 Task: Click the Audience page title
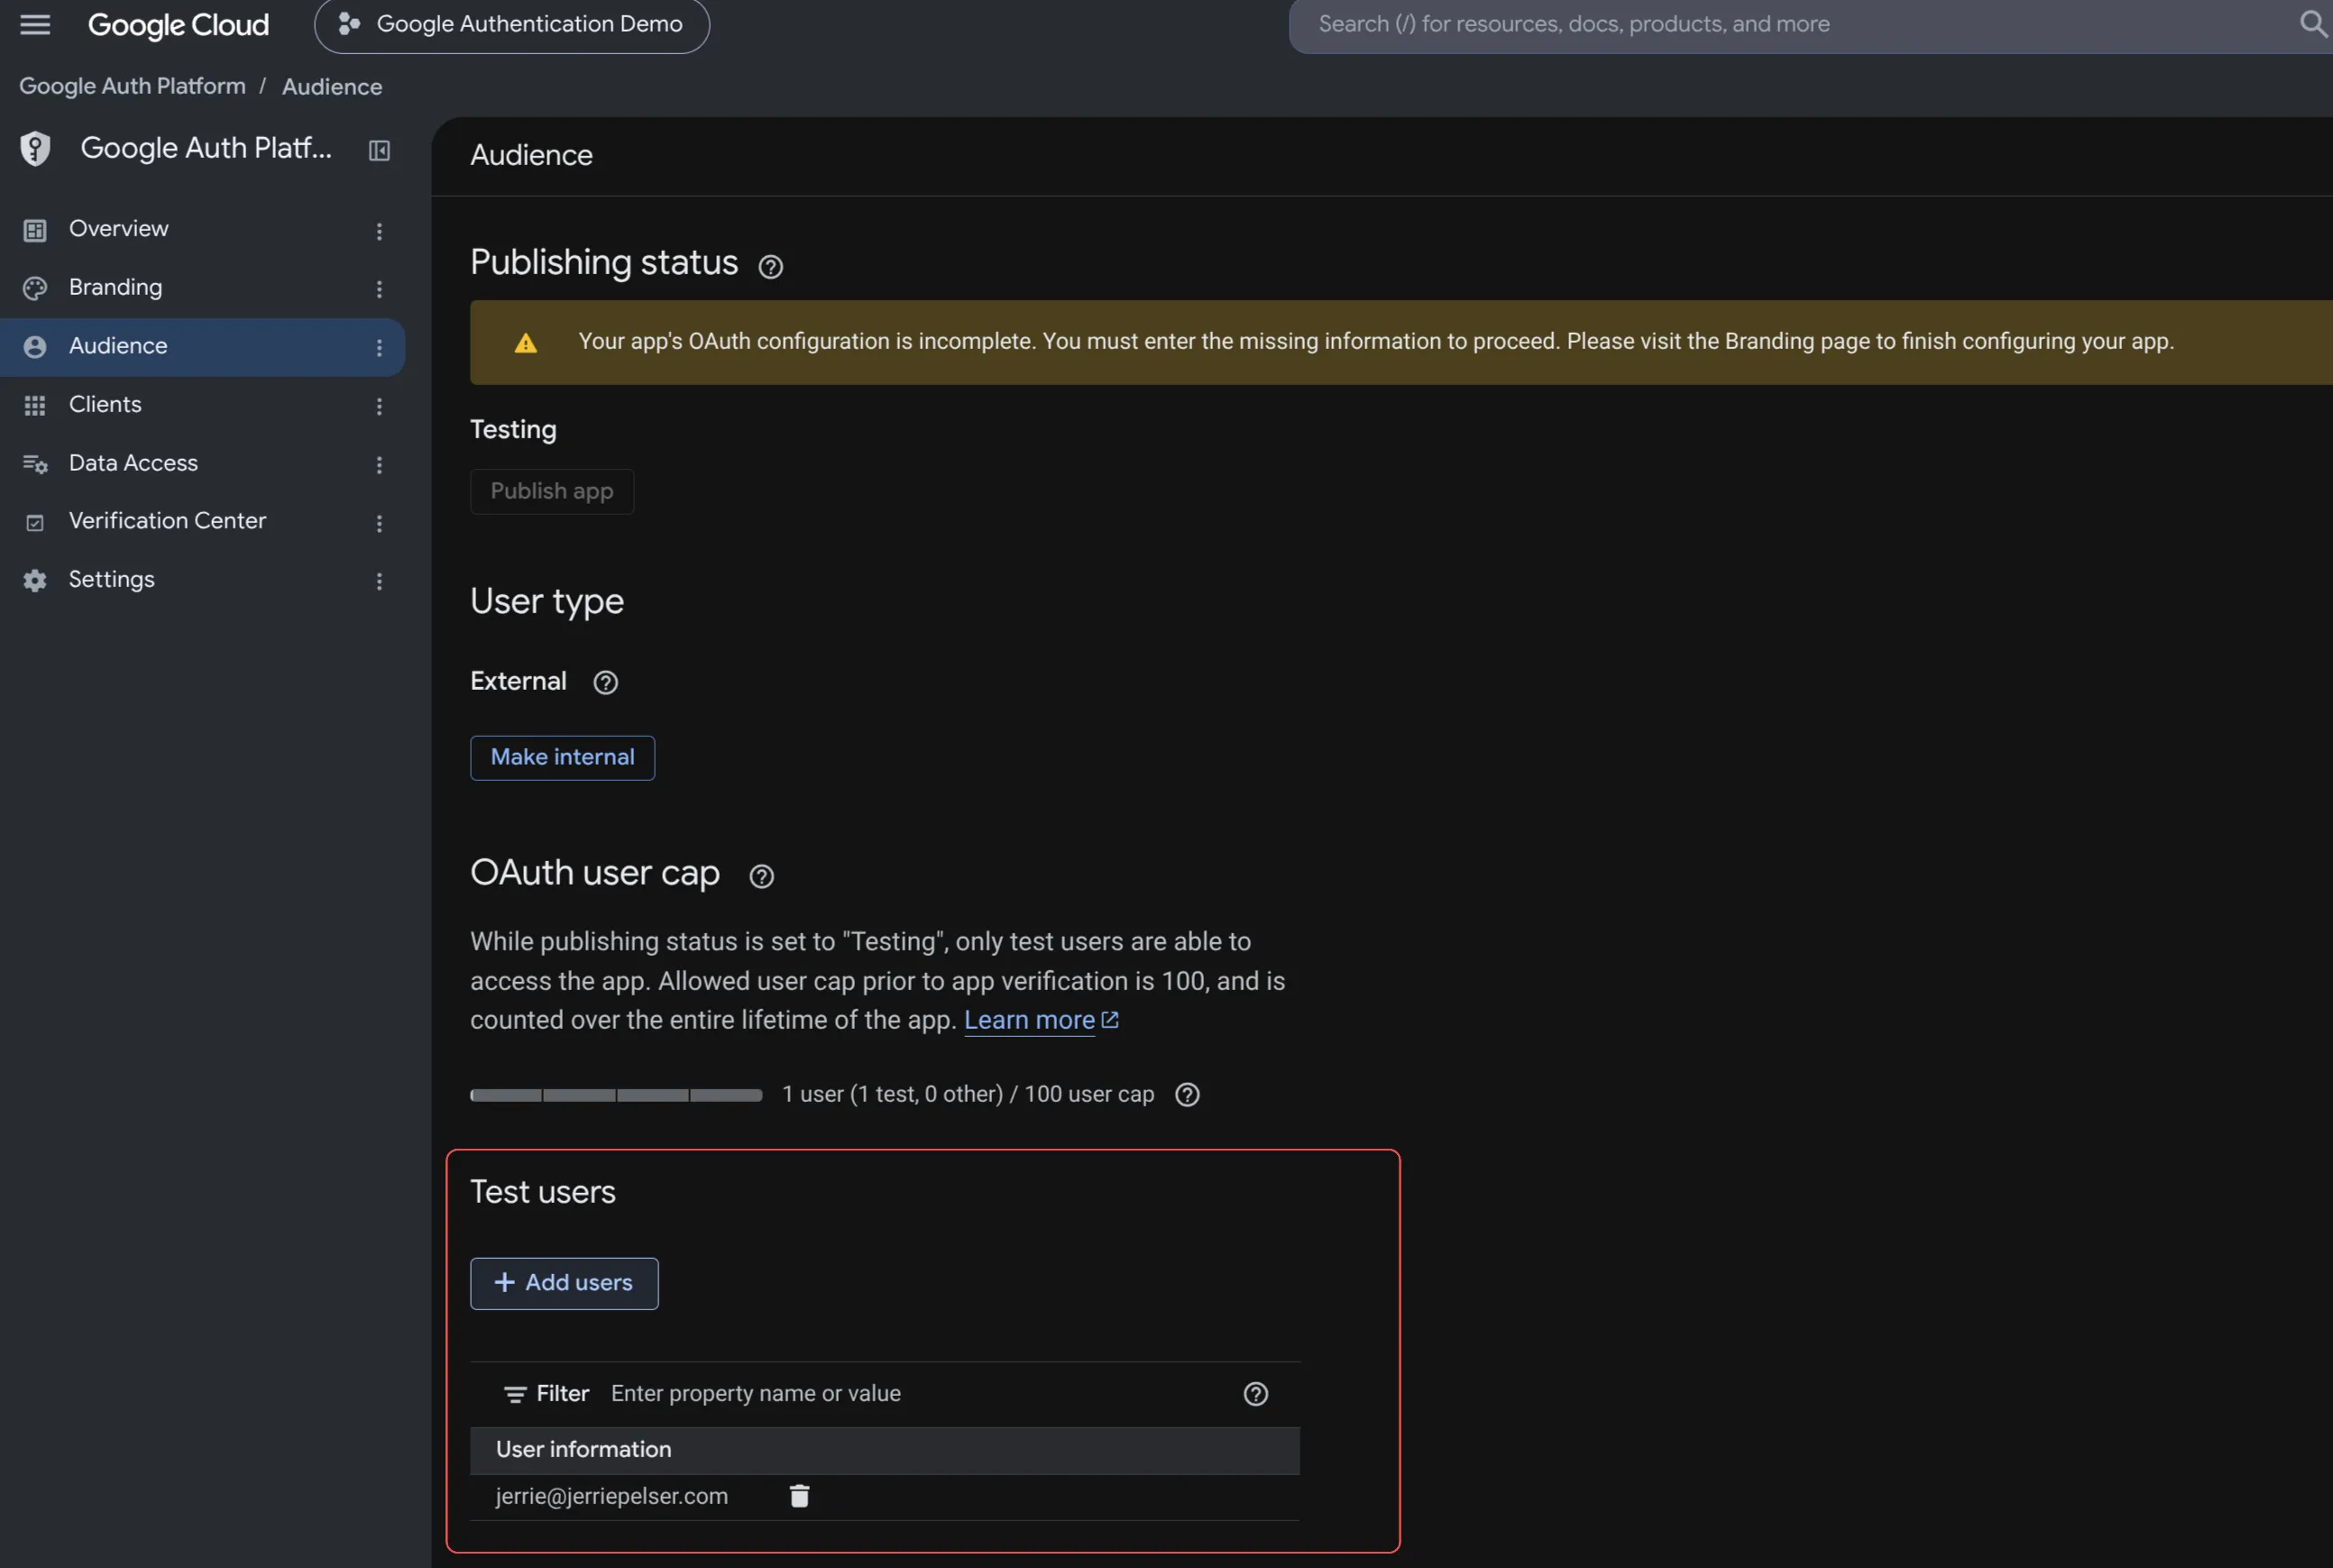click(531, 155)
